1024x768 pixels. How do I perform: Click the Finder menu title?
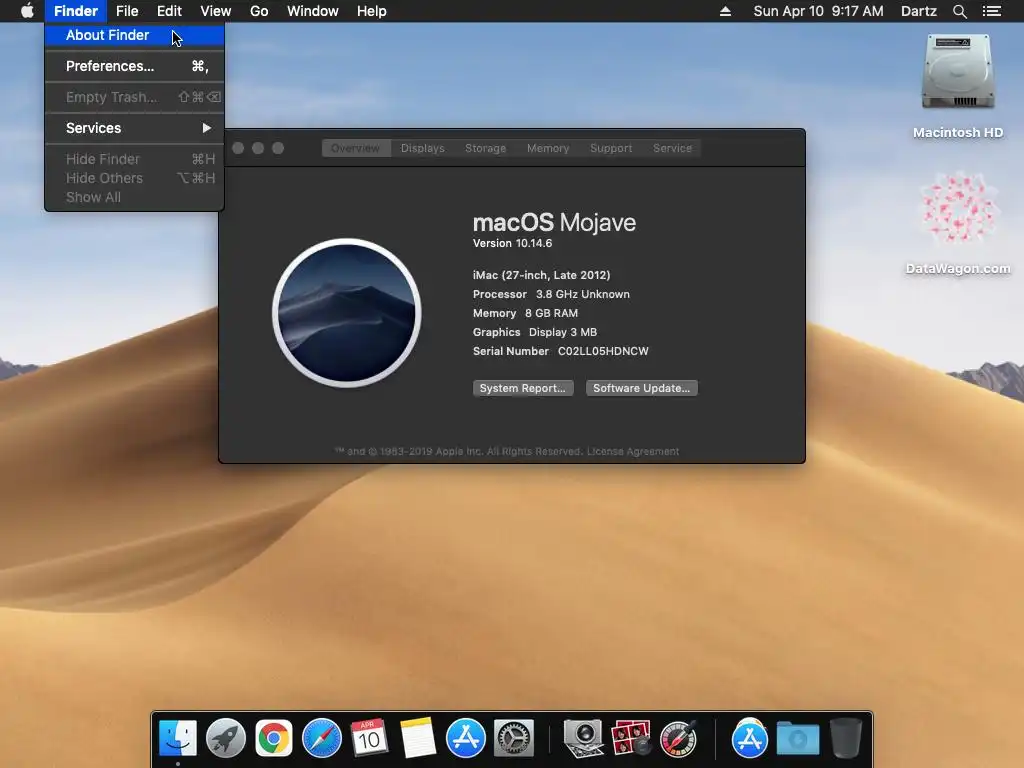point(76,11)
